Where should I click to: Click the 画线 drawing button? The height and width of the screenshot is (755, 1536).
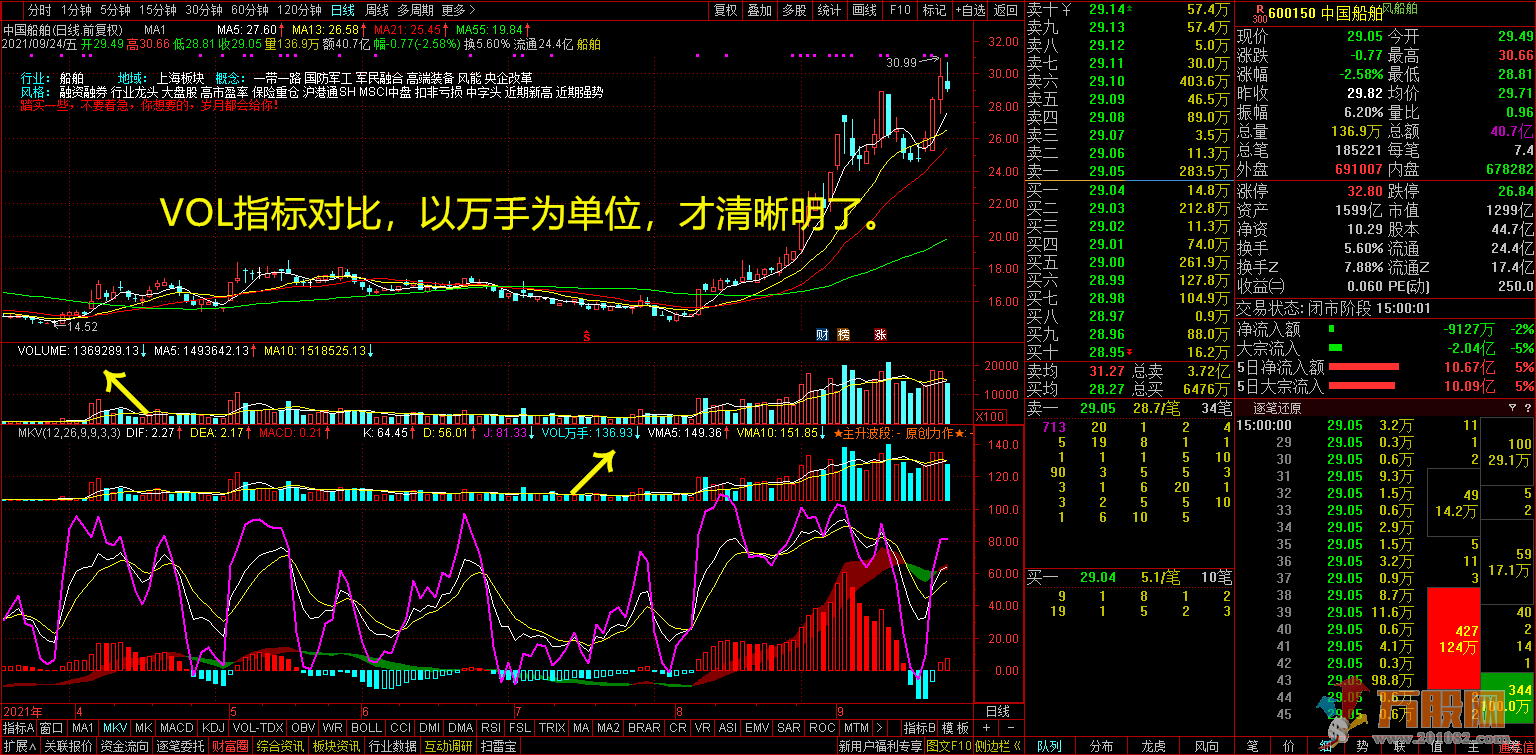[864, 9]
